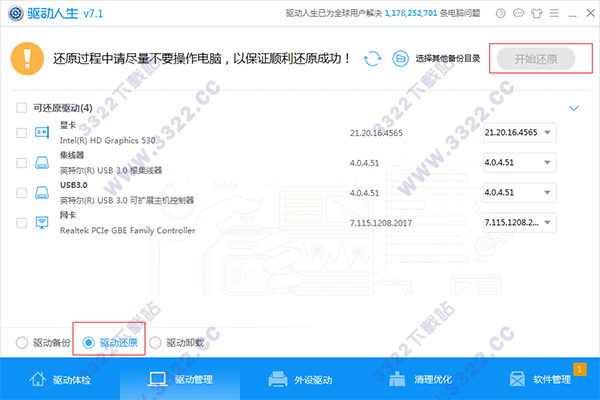Open the skin shirt icon

(x=536, y=13)
